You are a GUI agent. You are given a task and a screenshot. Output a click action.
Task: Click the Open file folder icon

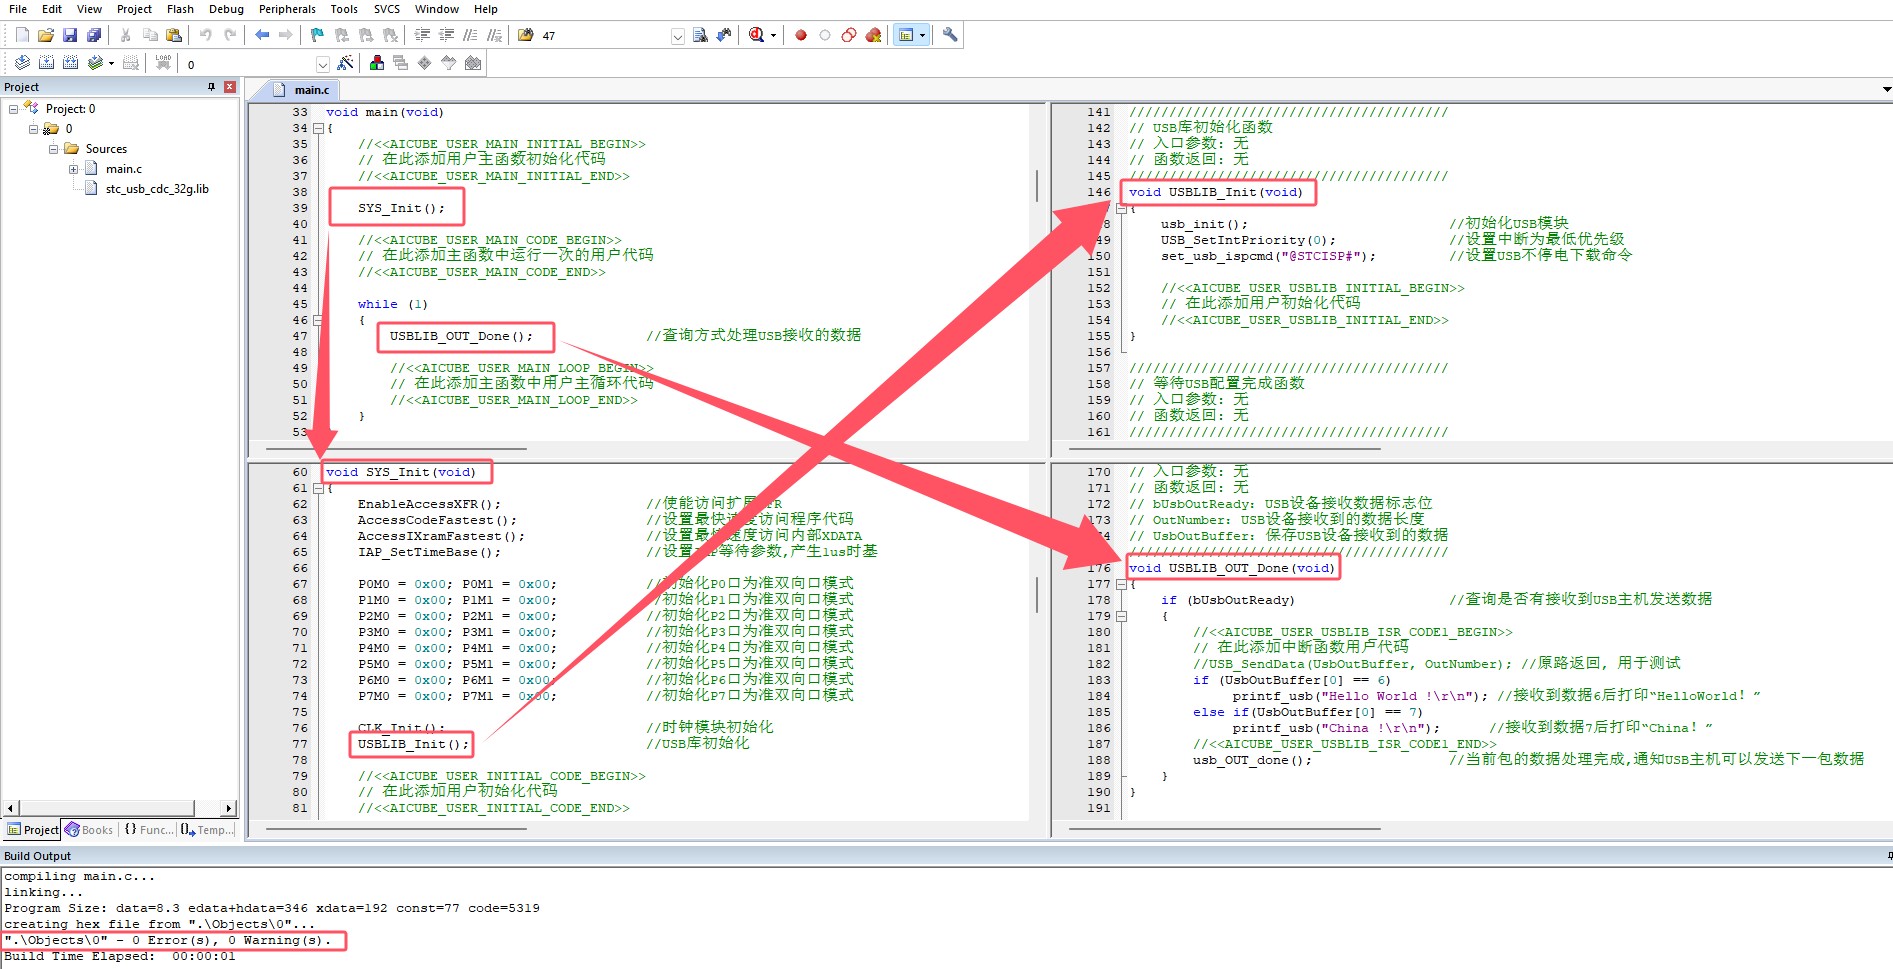click(46, 35)
